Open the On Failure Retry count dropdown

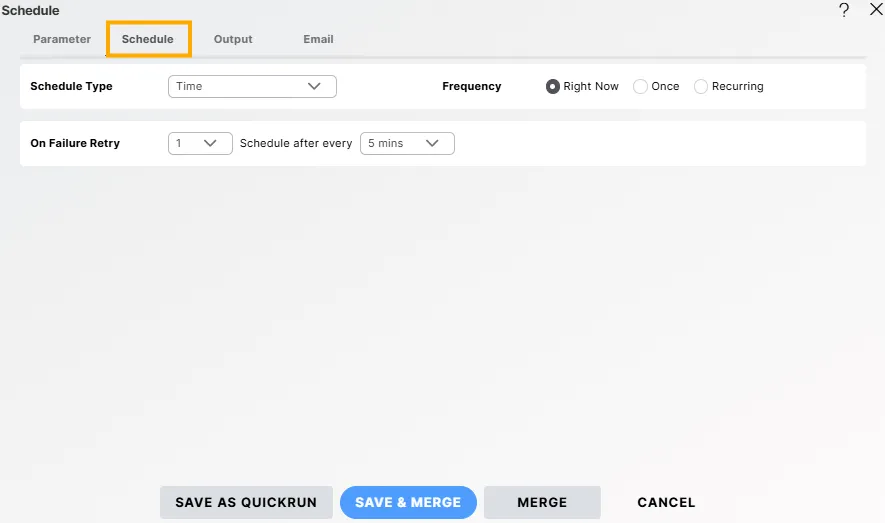point(200,143)
